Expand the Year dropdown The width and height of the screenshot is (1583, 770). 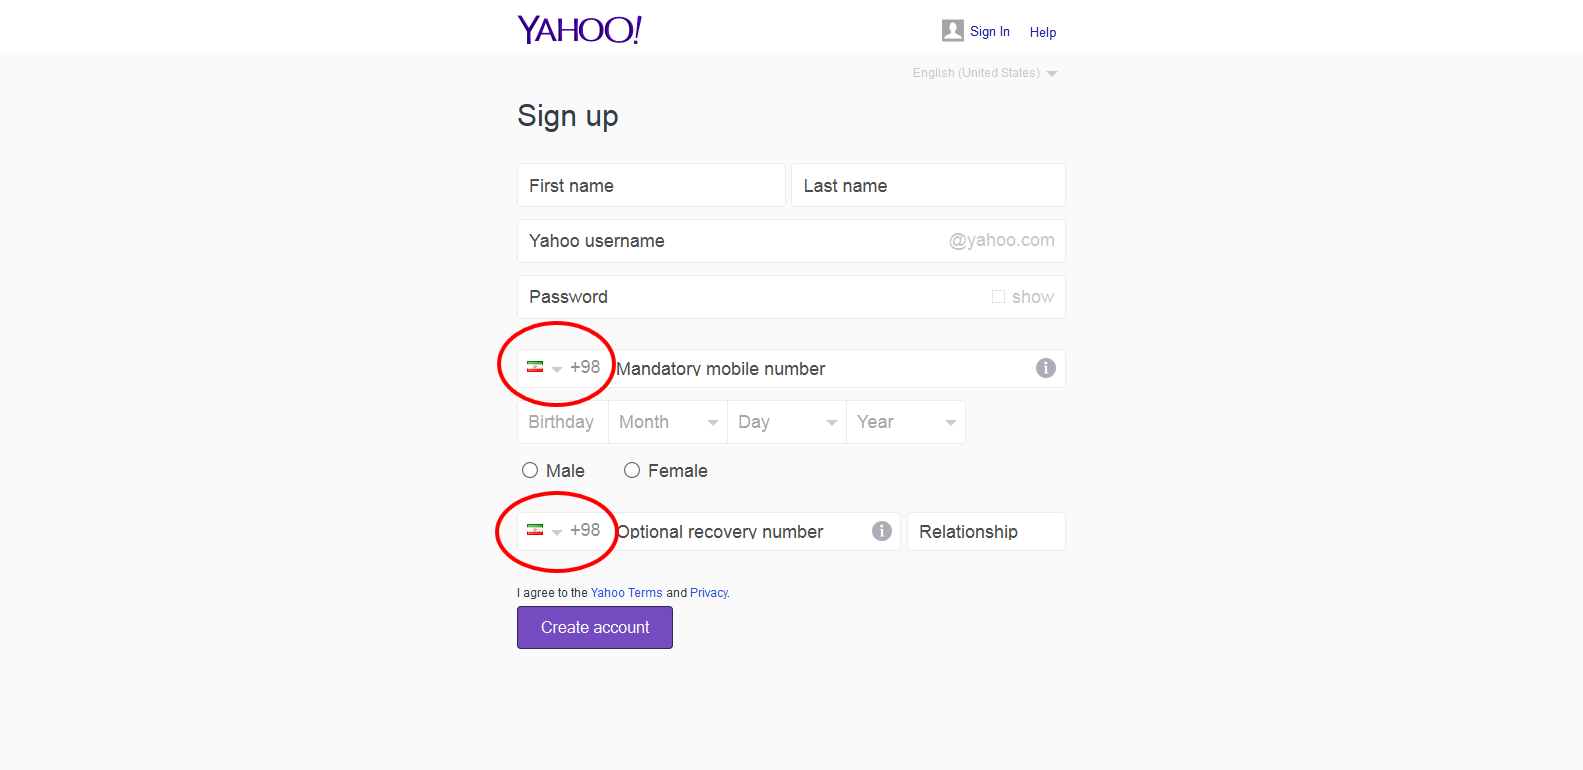906,422
